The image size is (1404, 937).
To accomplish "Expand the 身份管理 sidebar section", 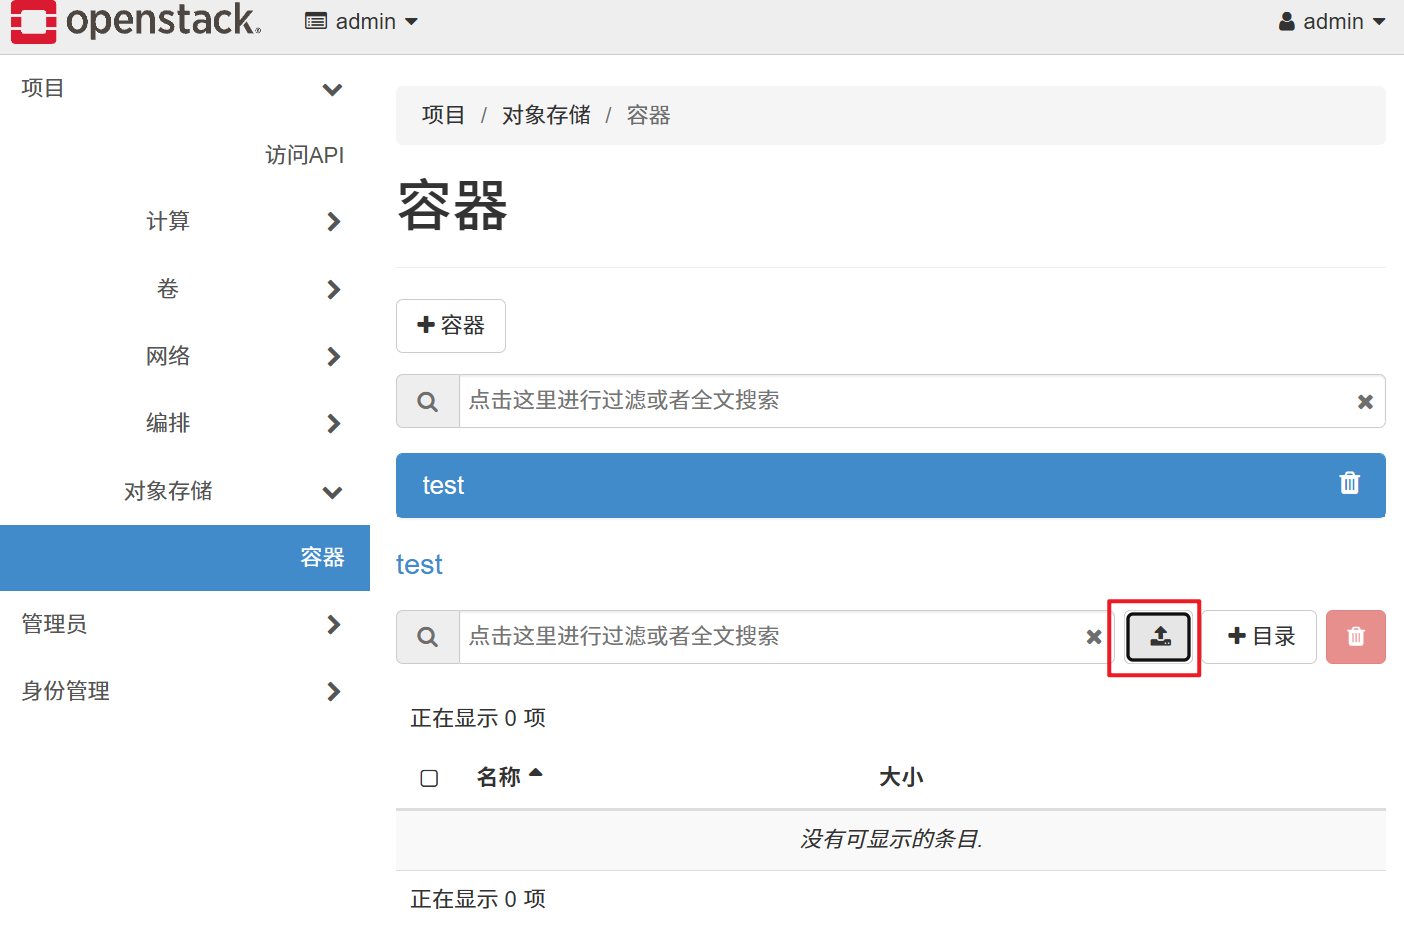I will pyautogui.click(x=185, y=691).
